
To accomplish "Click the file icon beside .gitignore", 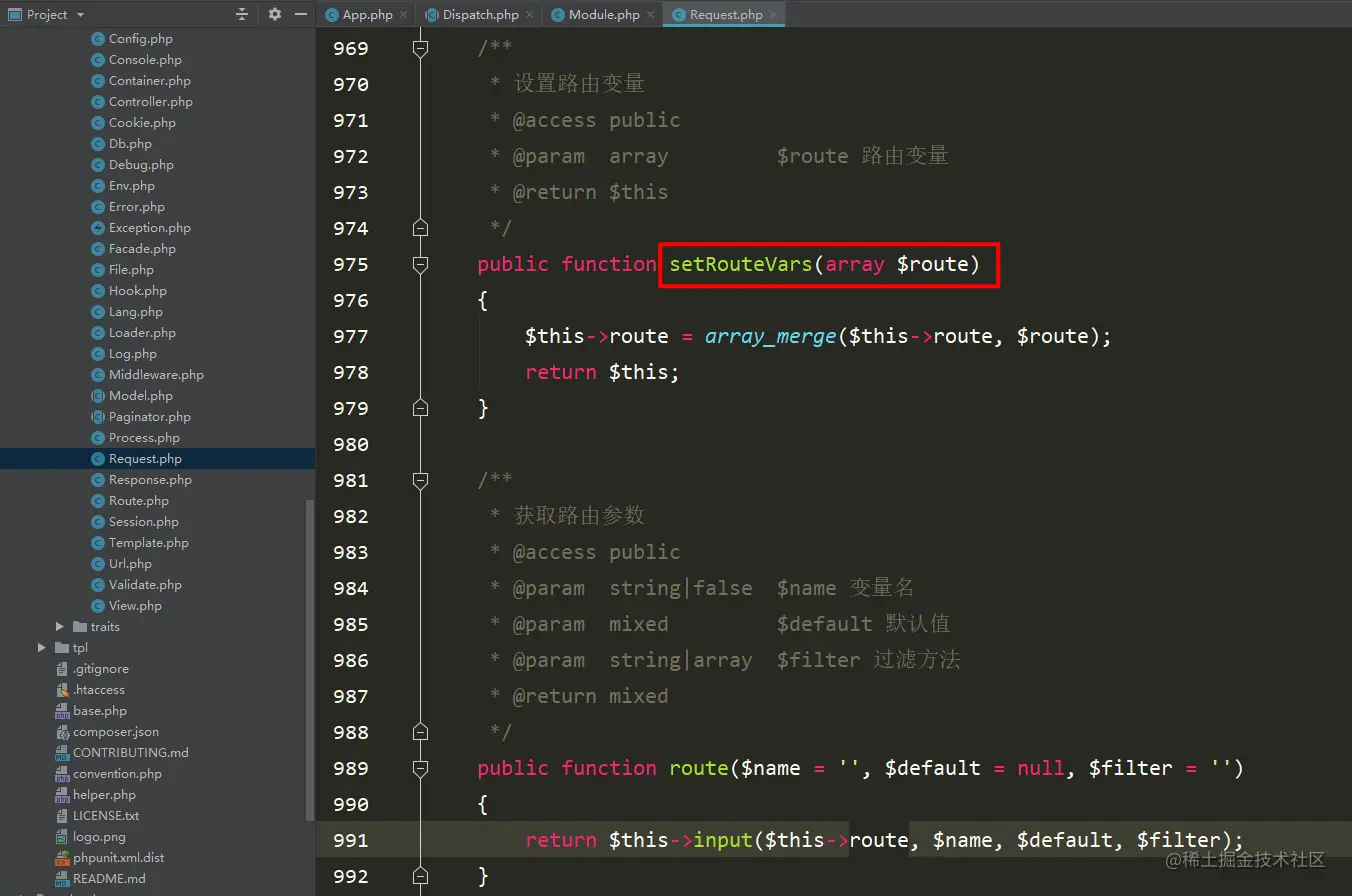I will tap(62, 669).
